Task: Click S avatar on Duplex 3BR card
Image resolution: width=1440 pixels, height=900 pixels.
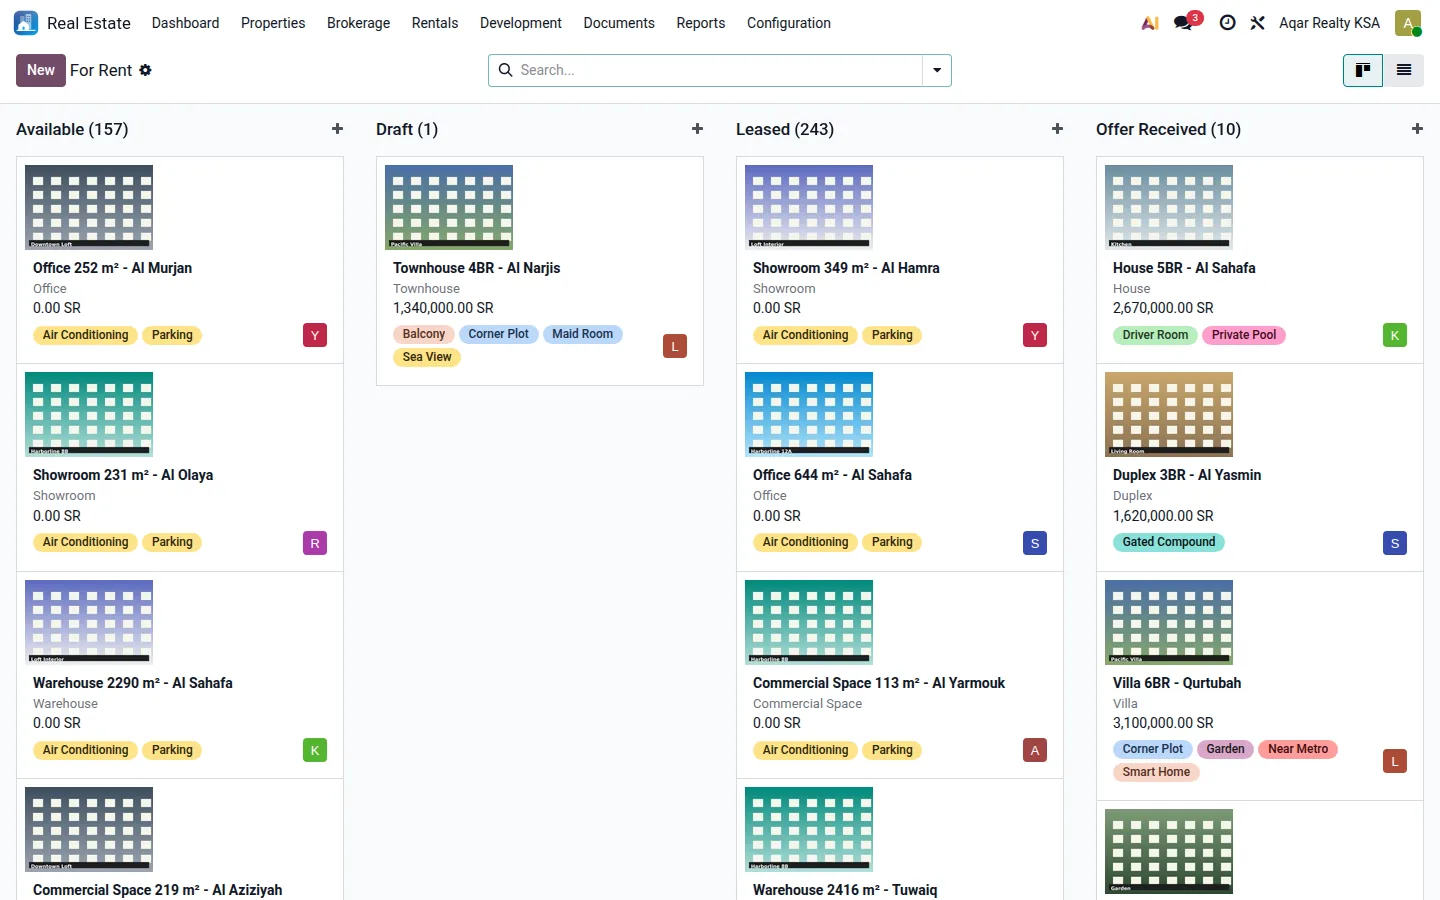Action: [x=1395, y=543]
